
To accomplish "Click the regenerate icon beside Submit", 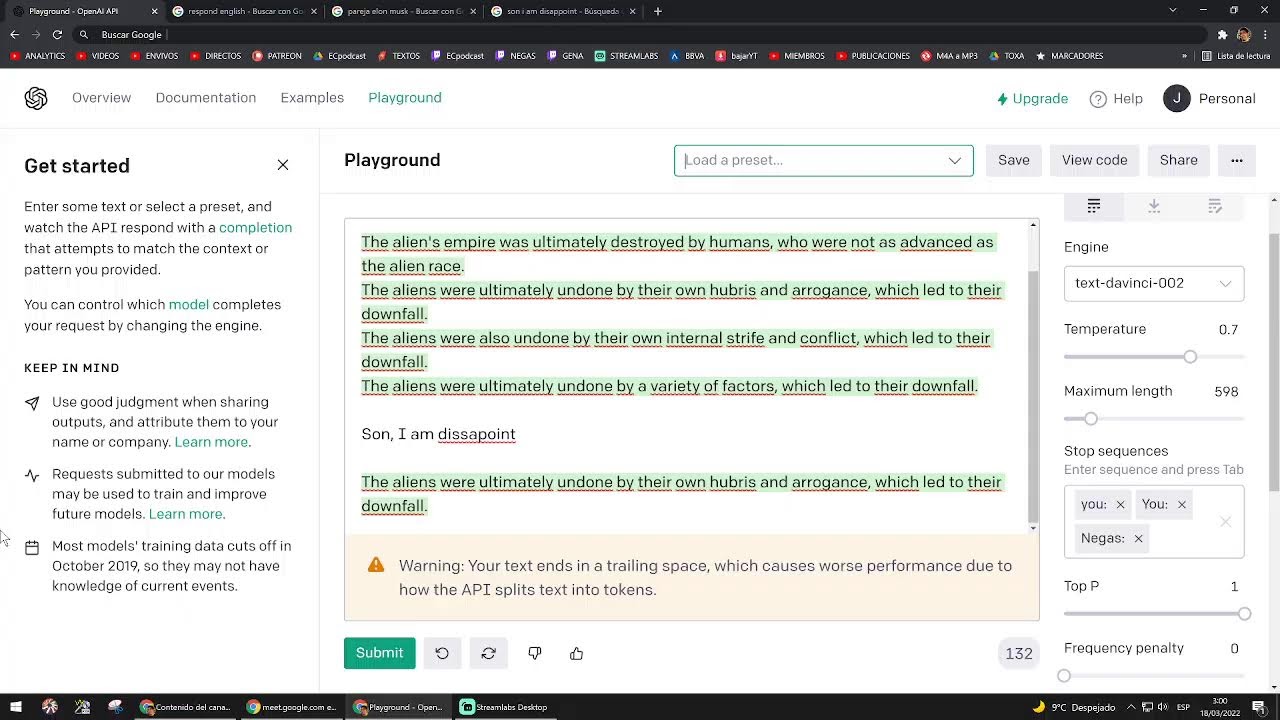I will tap(488, 653).
